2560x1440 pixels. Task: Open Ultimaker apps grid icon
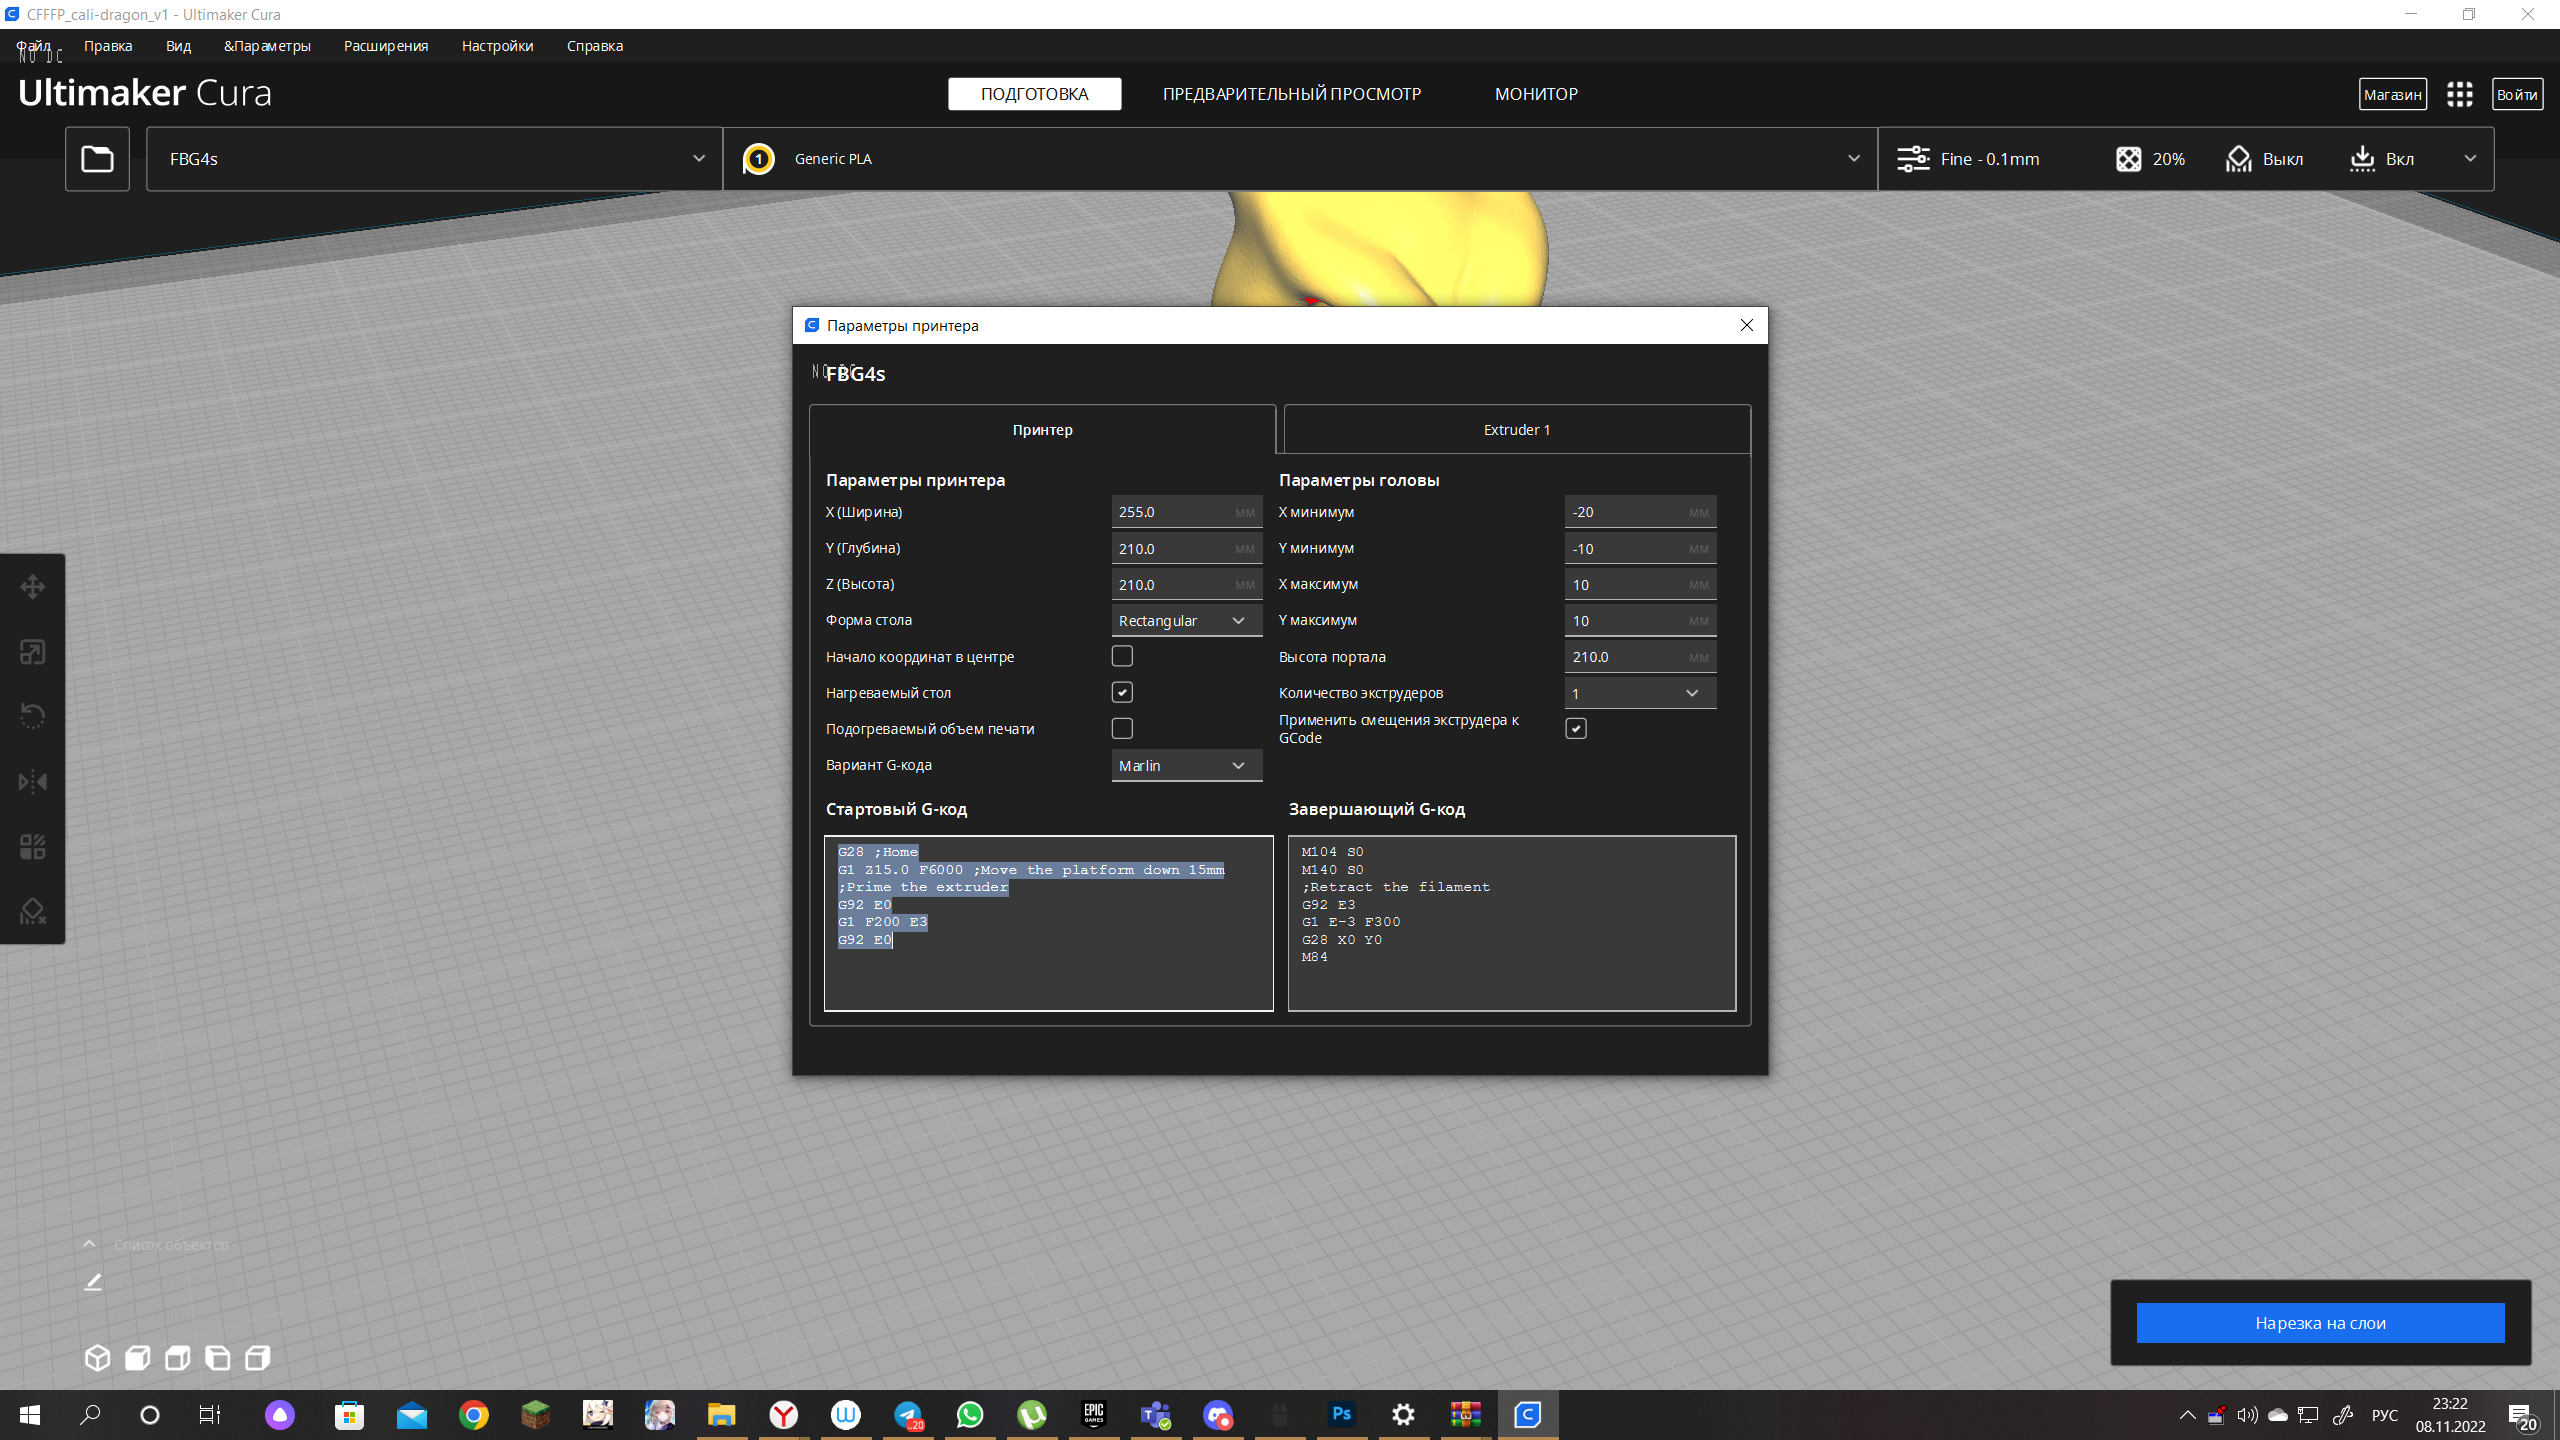(2459, 94)
